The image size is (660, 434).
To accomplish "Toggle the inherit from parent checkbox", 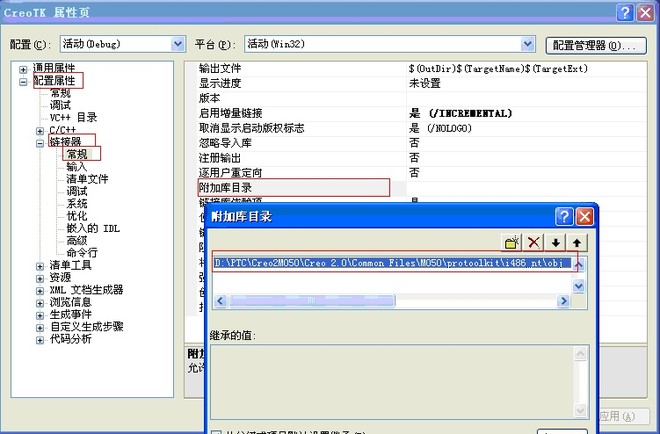I will pos(216,431).
